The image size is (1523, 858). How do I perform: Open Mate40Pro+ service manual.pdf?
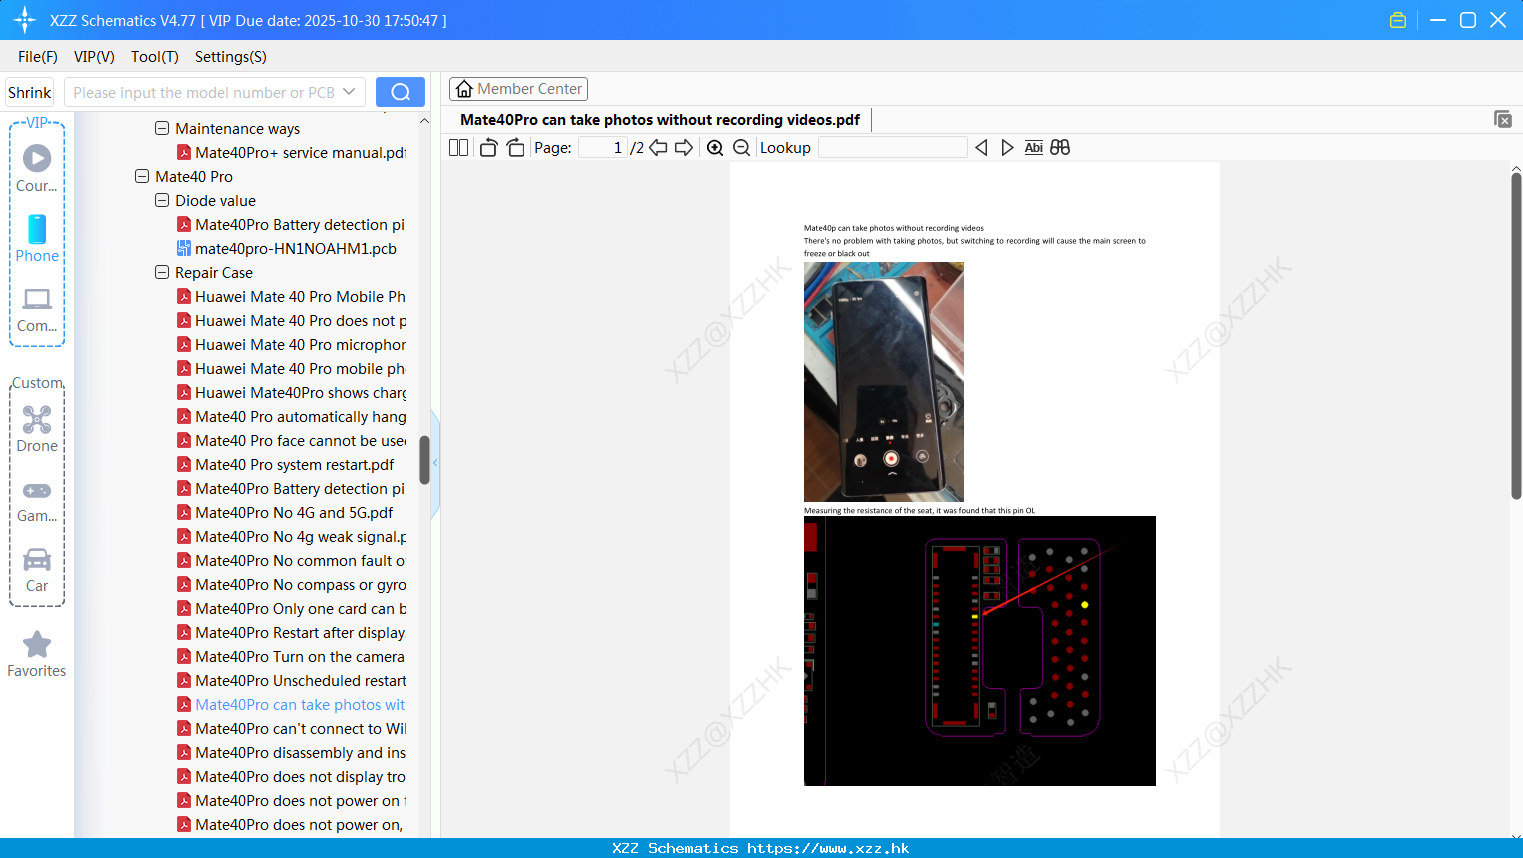click(x=291, y=153)
